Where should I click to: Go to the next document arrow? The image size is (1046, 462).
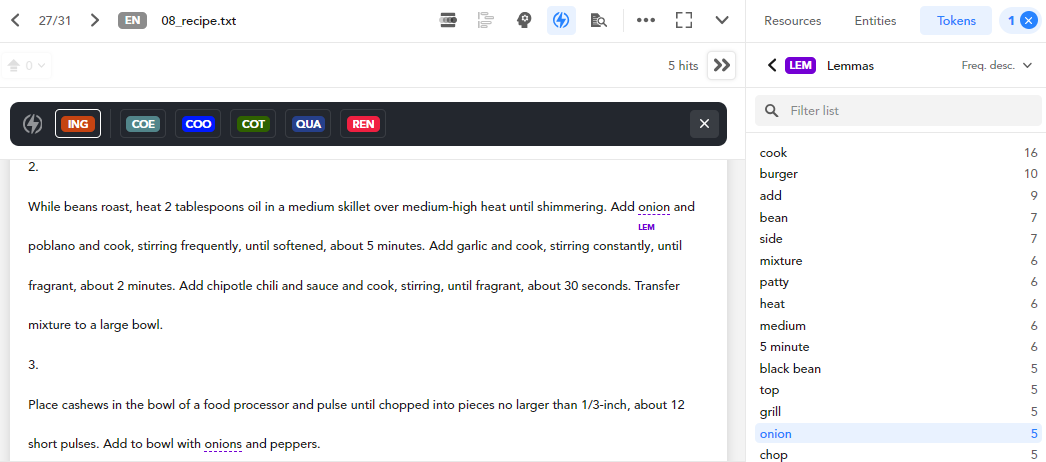click(x=94, y=20)
